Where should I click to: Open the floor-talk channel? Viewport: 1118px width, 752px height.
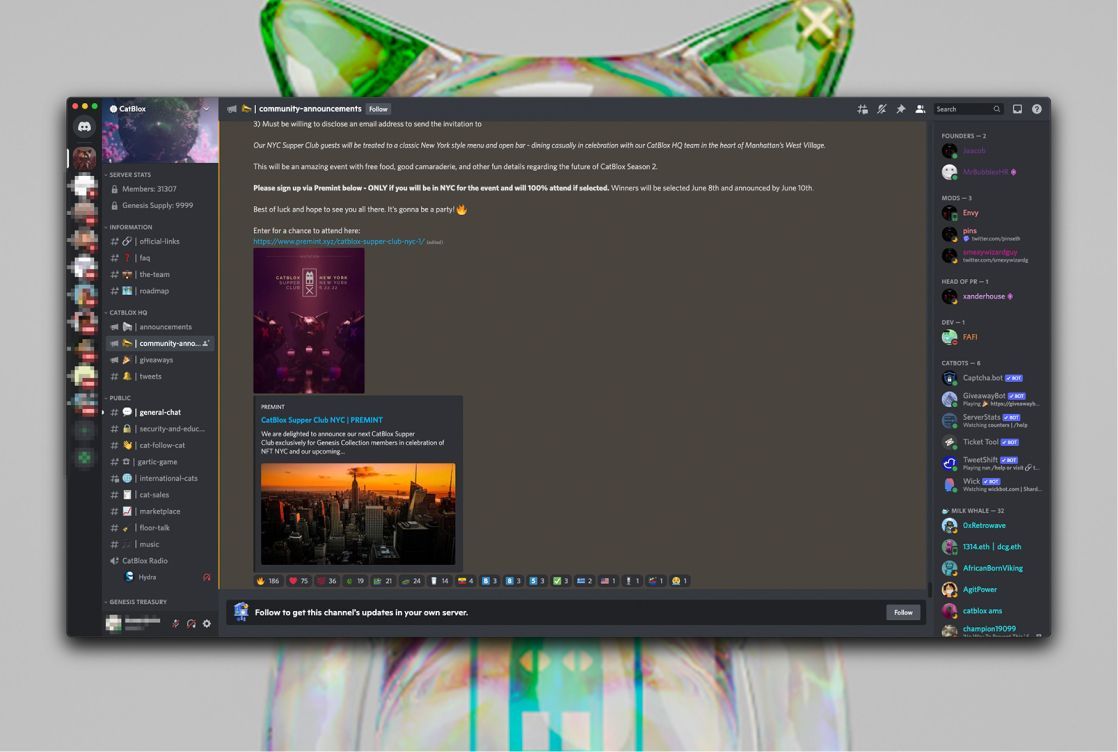pos(160,527)
